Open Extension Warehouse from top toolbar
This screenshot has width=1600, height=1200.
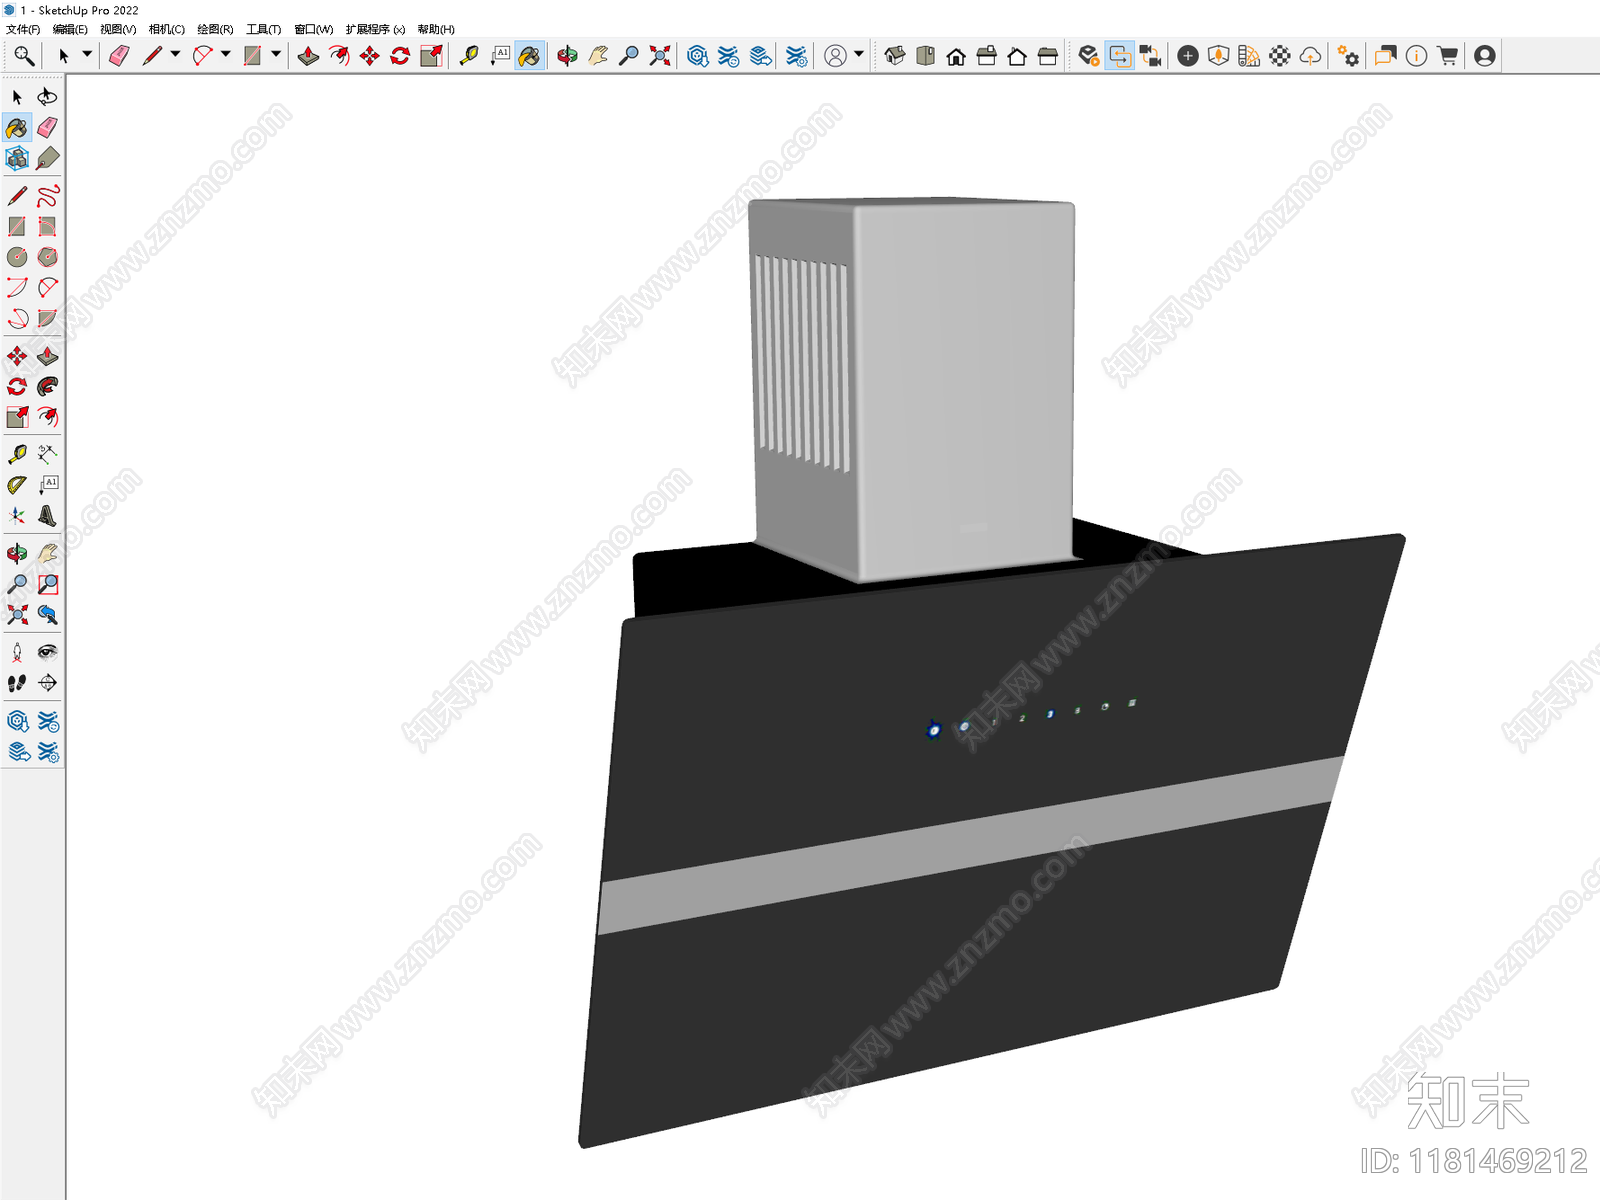tap(729, 56)
